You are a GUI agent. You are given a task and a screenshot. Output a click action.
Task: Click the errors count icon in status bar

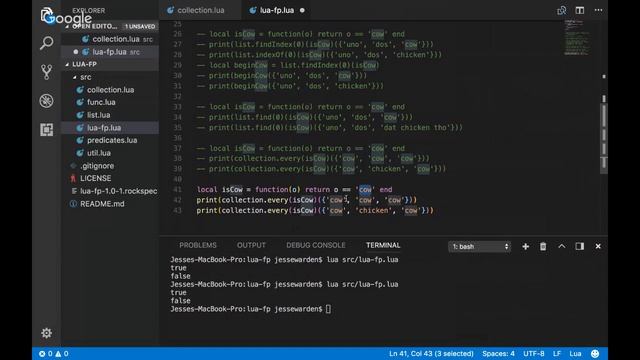click(x=42, y=354)
